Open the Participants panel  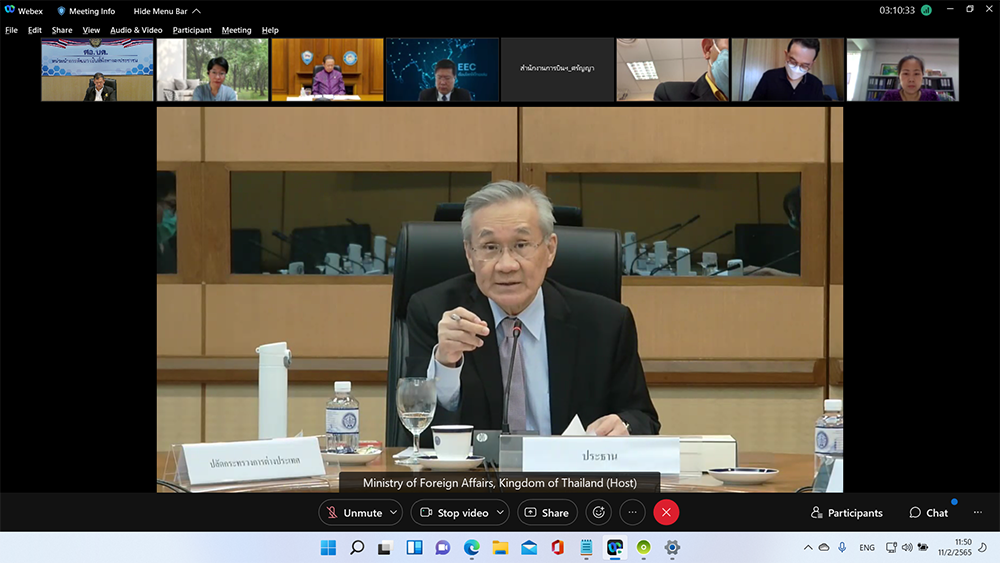846,513
